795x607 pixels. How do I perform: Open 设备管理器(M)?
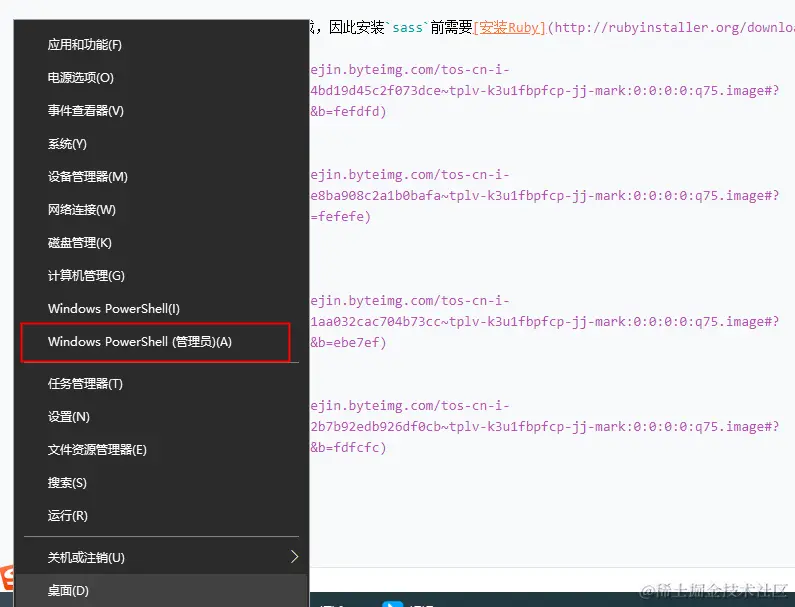point(161,177)
